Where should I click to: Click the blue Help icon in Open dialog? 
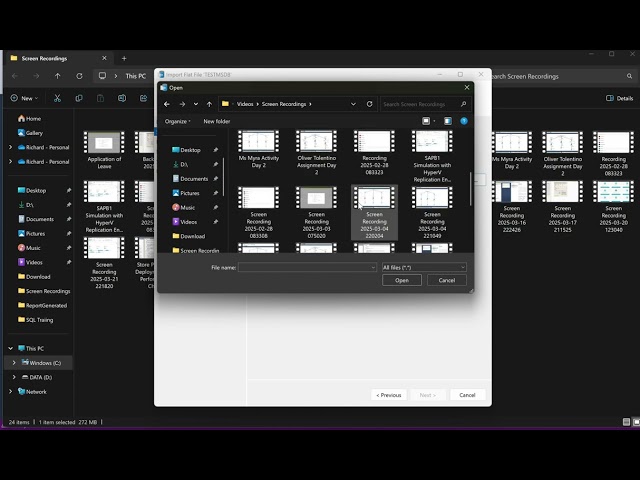pos(464,121)
